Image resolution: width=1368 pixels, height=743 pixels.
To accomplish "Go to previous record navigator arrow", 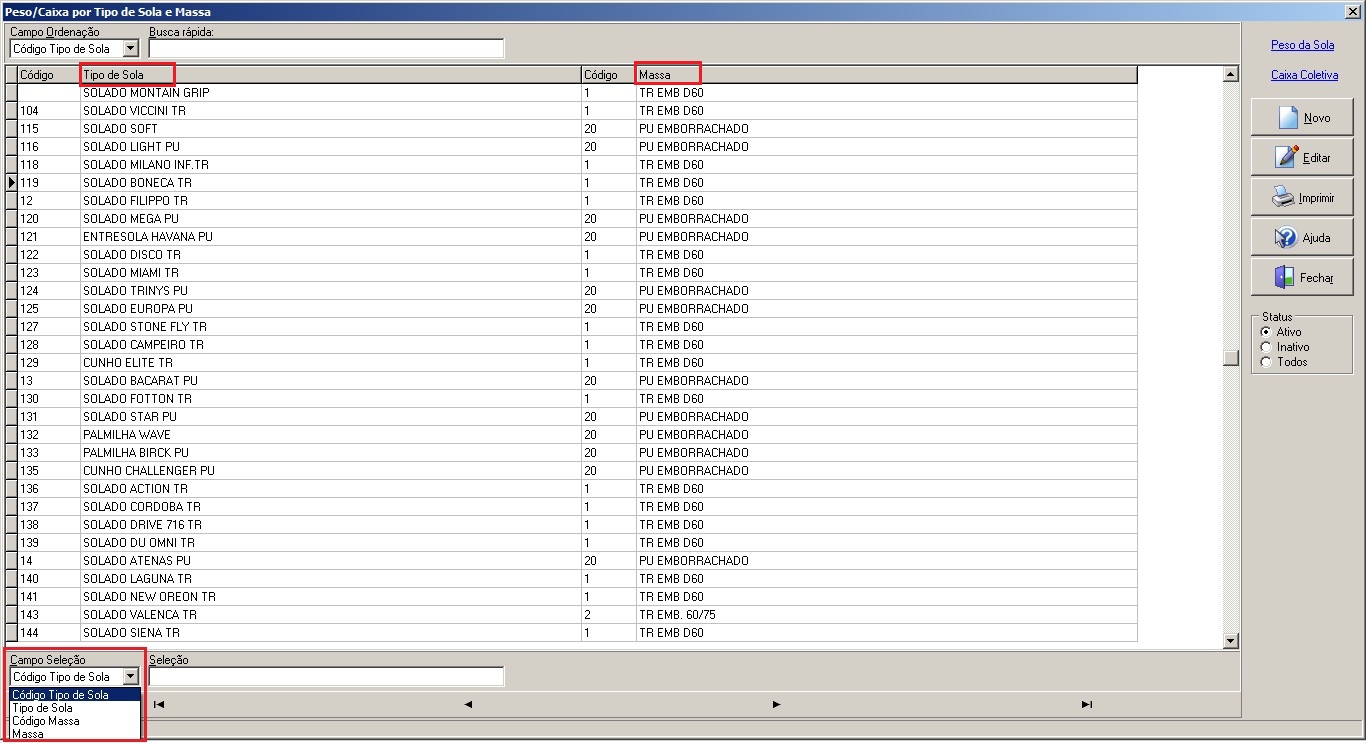I will [468, 704].
